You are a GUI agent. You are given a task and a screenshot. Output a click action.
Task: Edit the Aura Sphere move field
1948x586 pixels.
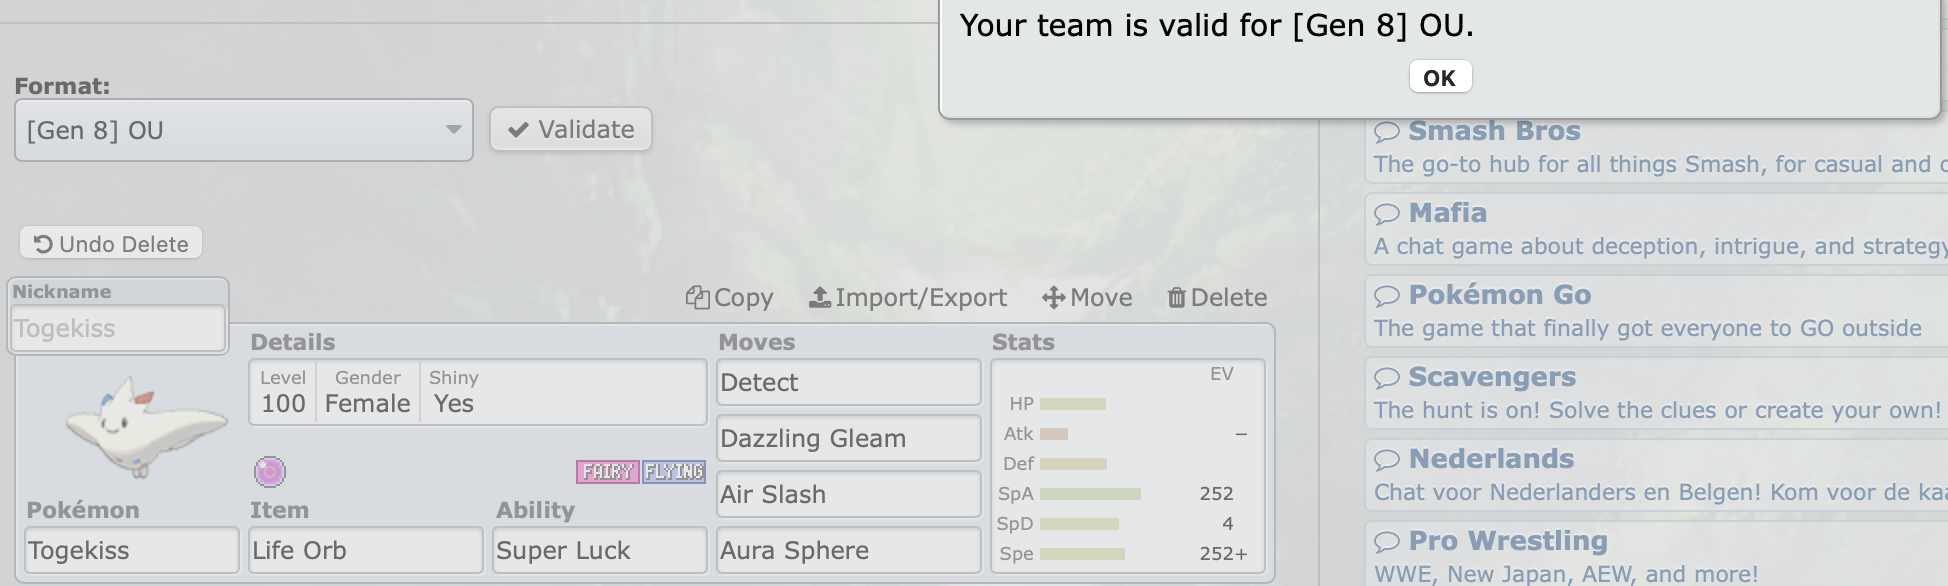pyautogui.click(x=849, y=550)
